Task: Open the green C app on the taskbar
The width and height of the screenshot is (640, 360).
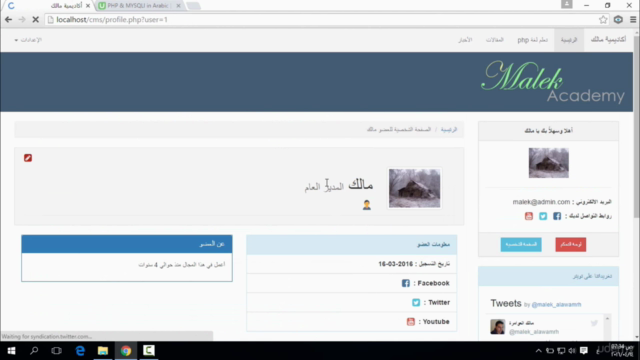Action: (149, 351)
